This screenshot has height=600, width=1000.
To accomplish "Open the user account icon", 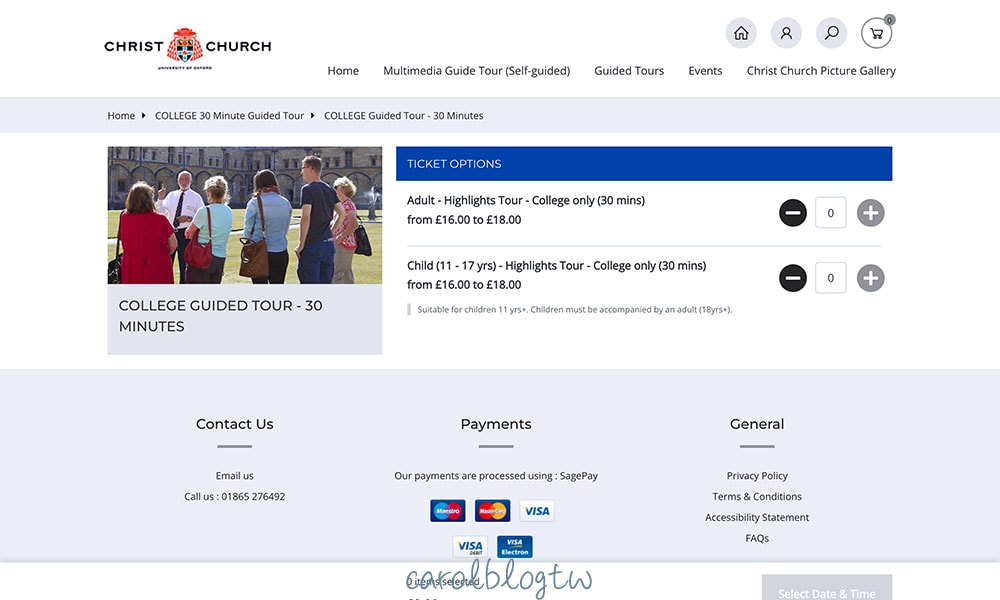I will click(786, 33).
